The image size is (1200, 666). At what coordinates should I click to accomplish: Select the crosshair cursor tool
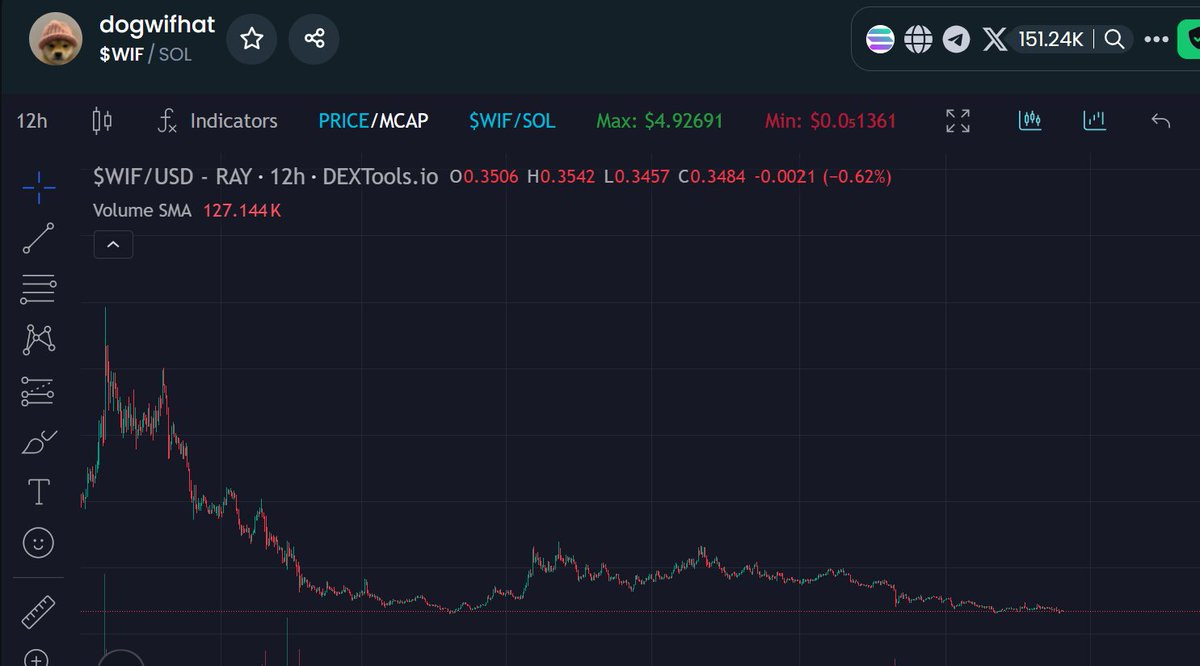(x=38, y=187)
